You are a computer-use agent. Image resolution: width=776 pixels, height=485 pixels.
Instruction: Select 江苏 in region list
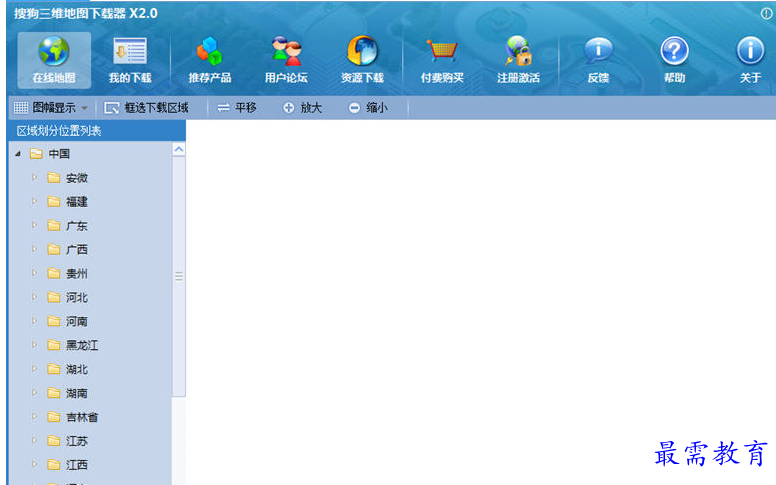click(77, 441)
